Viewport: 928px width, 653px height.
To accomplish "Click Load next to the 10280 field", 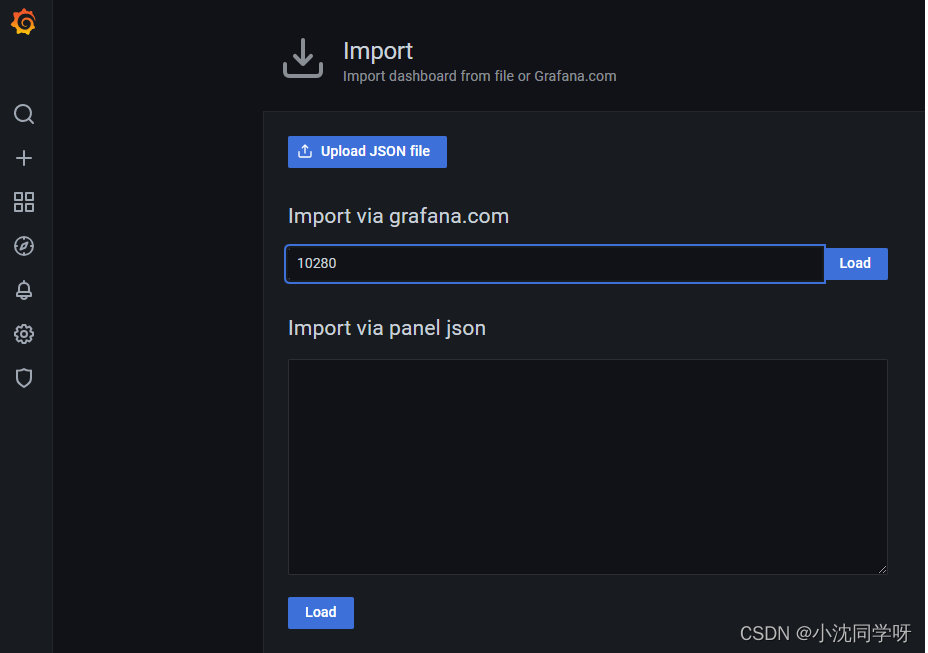I will pos(856,263).
